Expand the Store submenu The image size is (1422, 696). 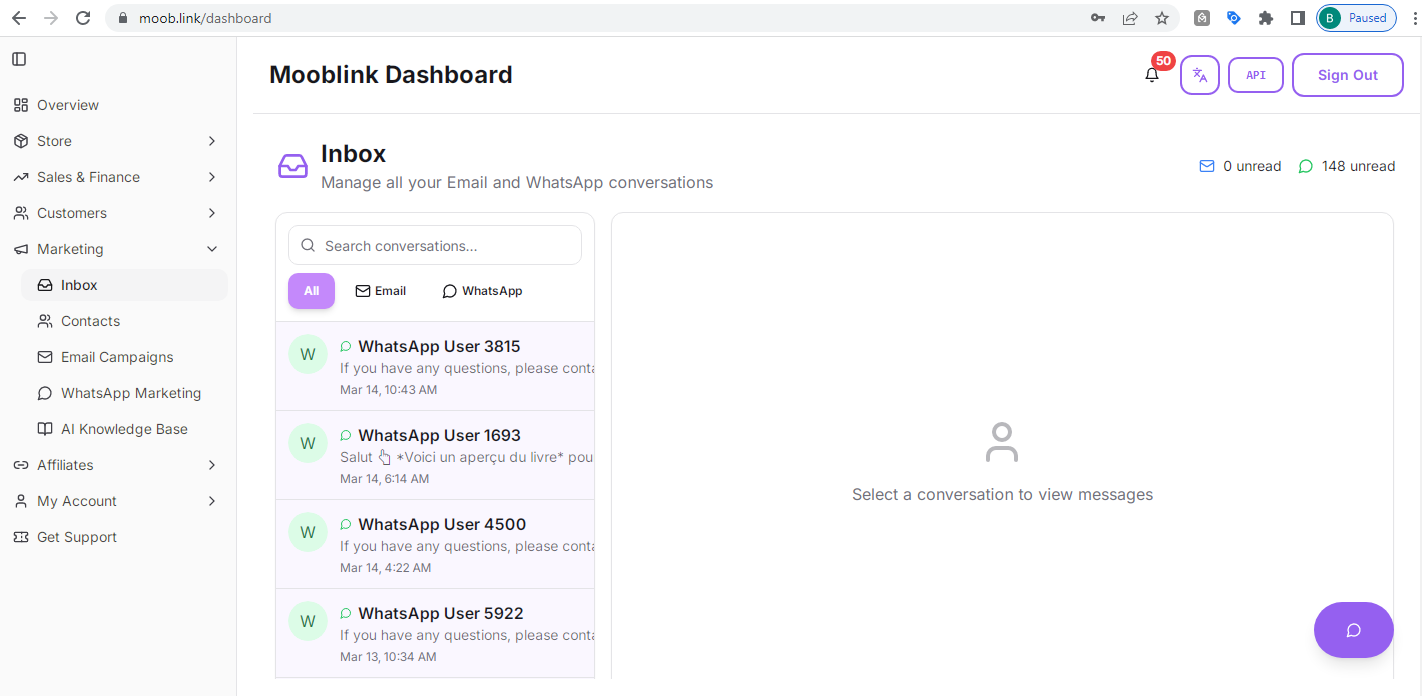[211, 141]
